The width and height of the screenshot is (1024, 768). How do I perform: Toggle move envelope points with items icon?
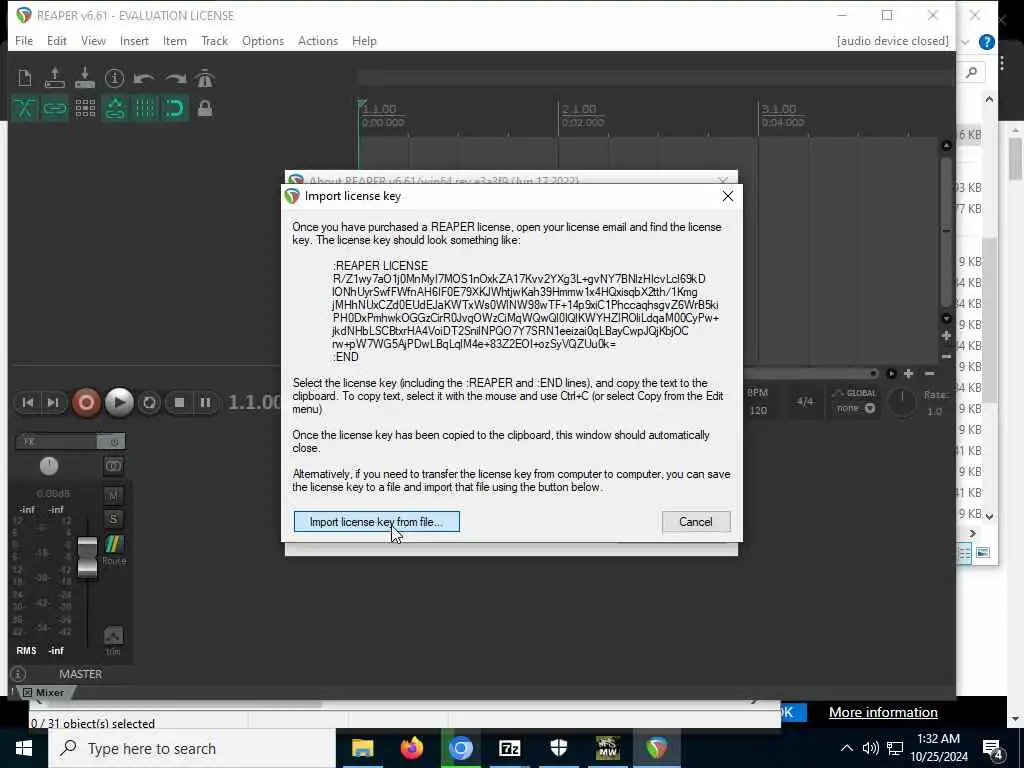[x=115, y=108]
